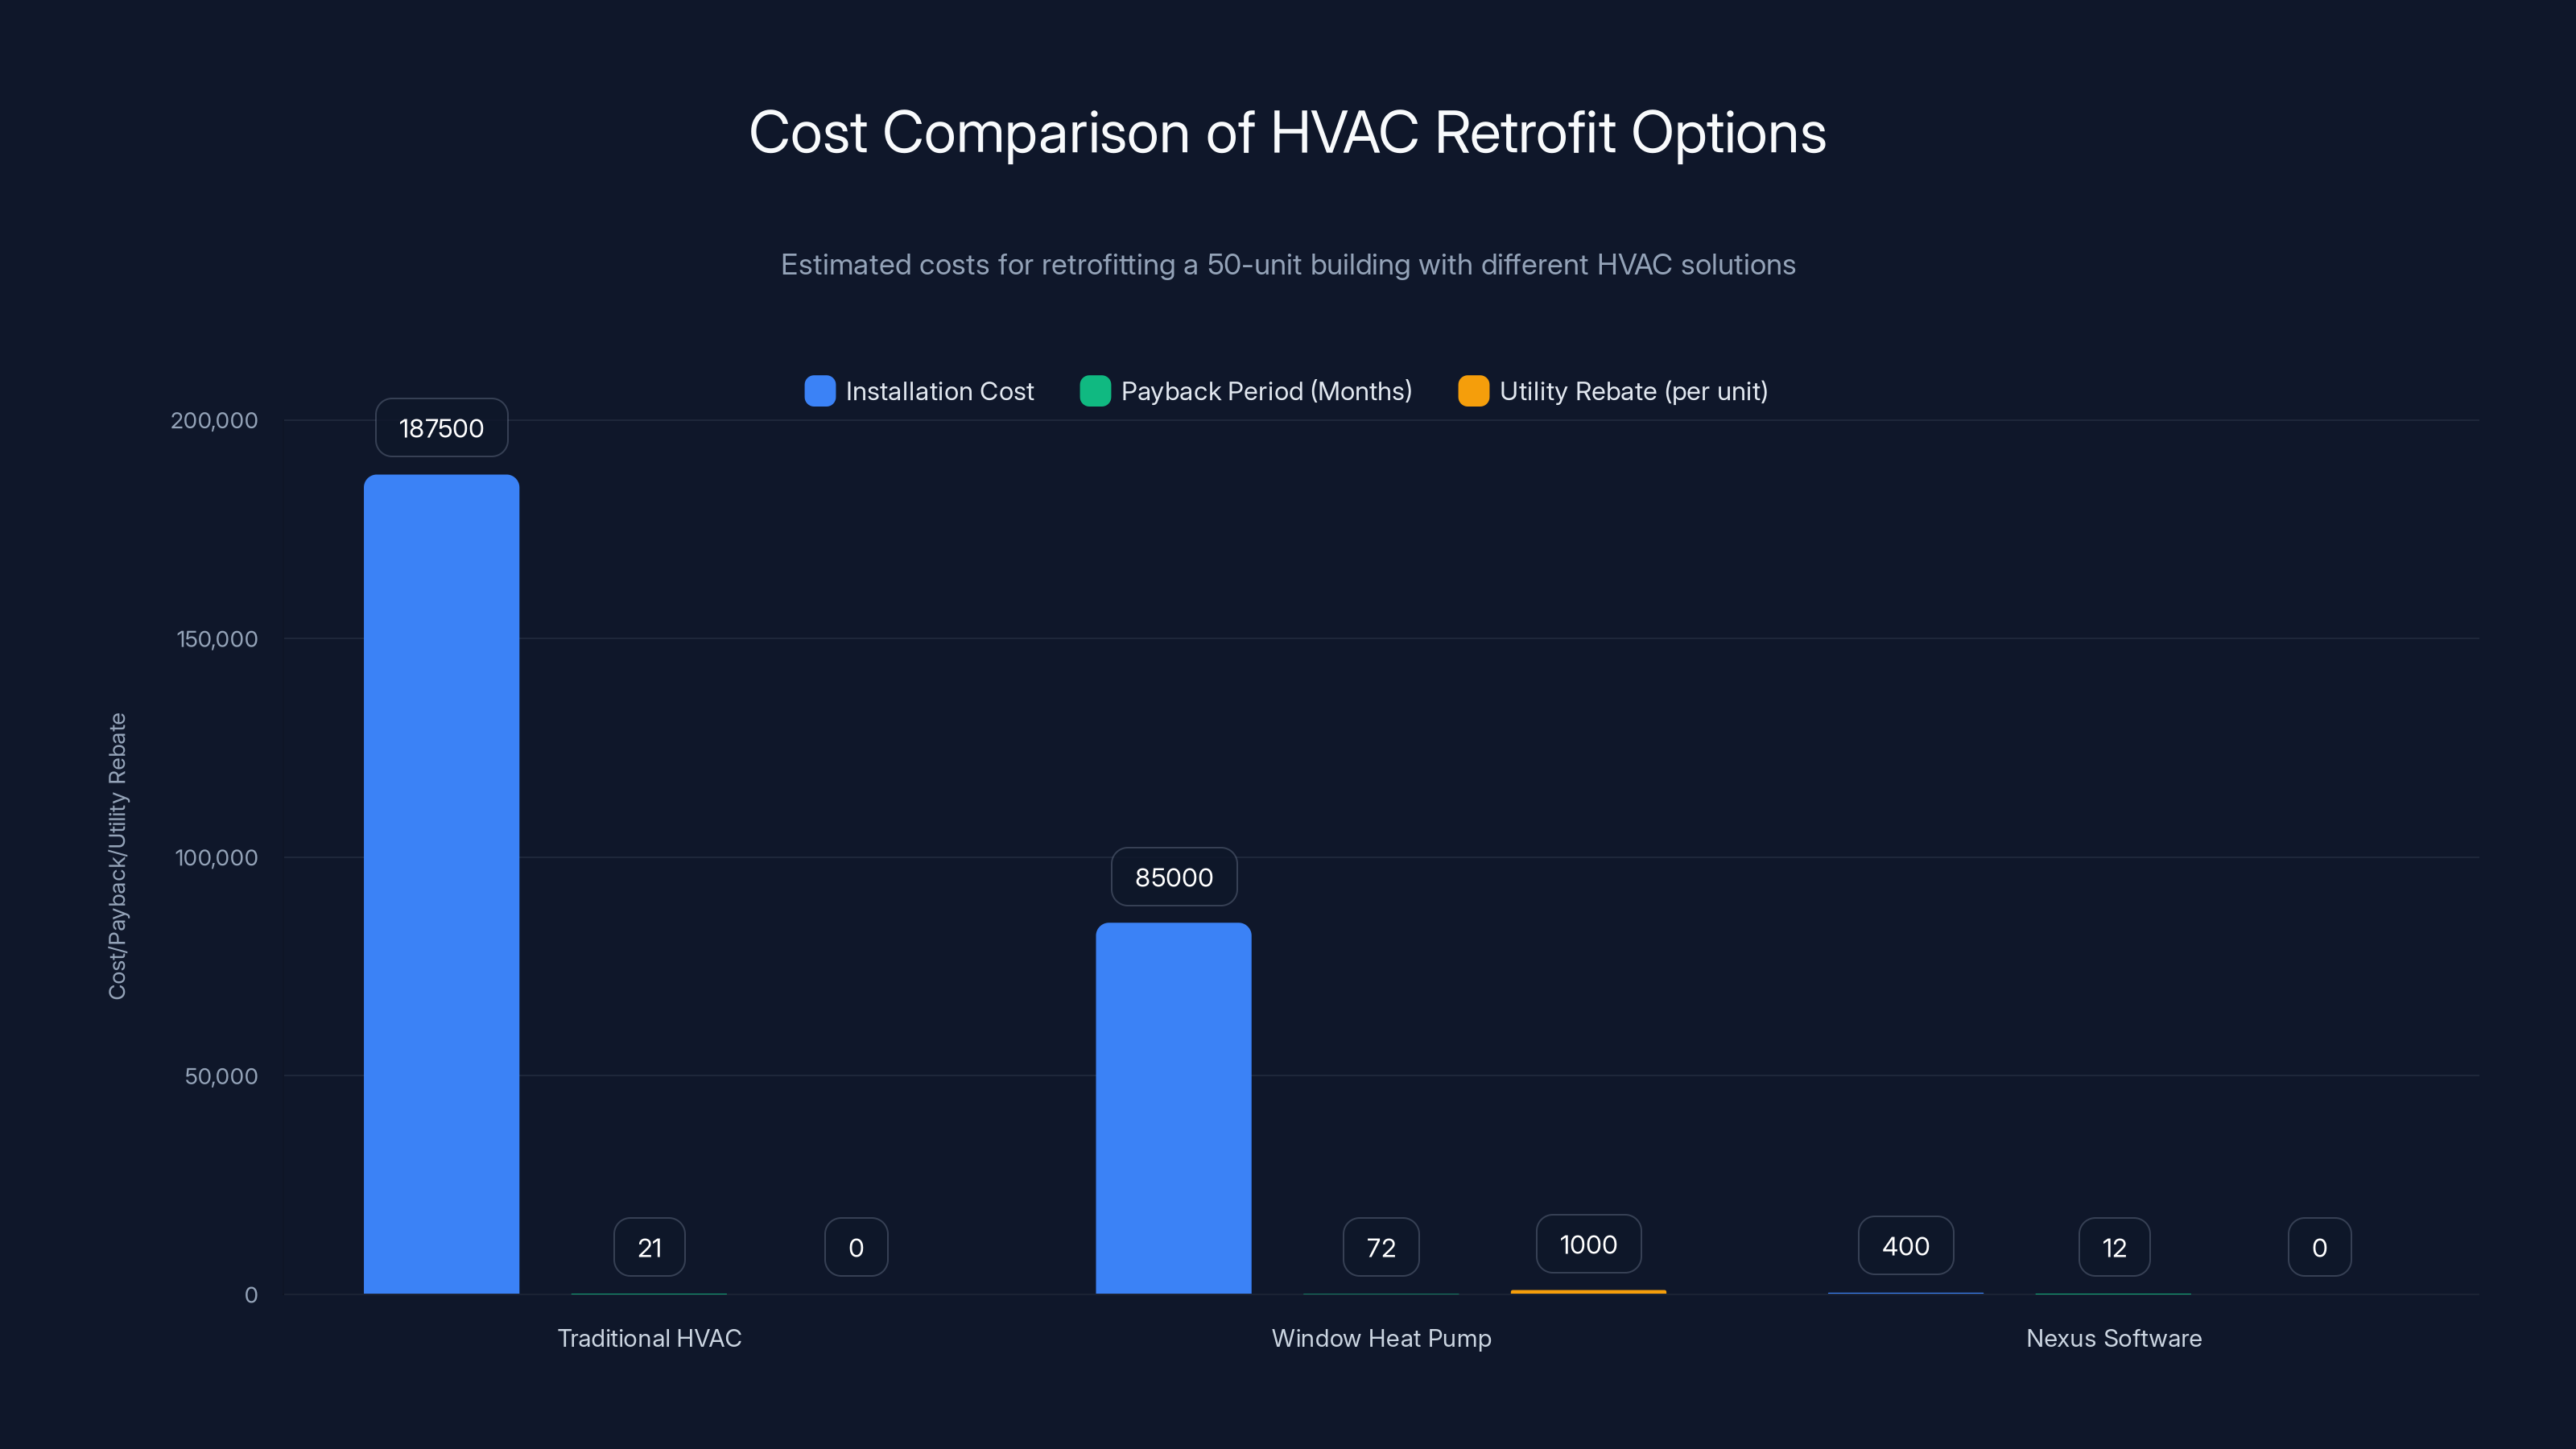This screenshot has height=1449, width=2576.
Task: Click the chart title Cost Comparison of HVAC Retrofit Options
Action: click(1288, 133)
